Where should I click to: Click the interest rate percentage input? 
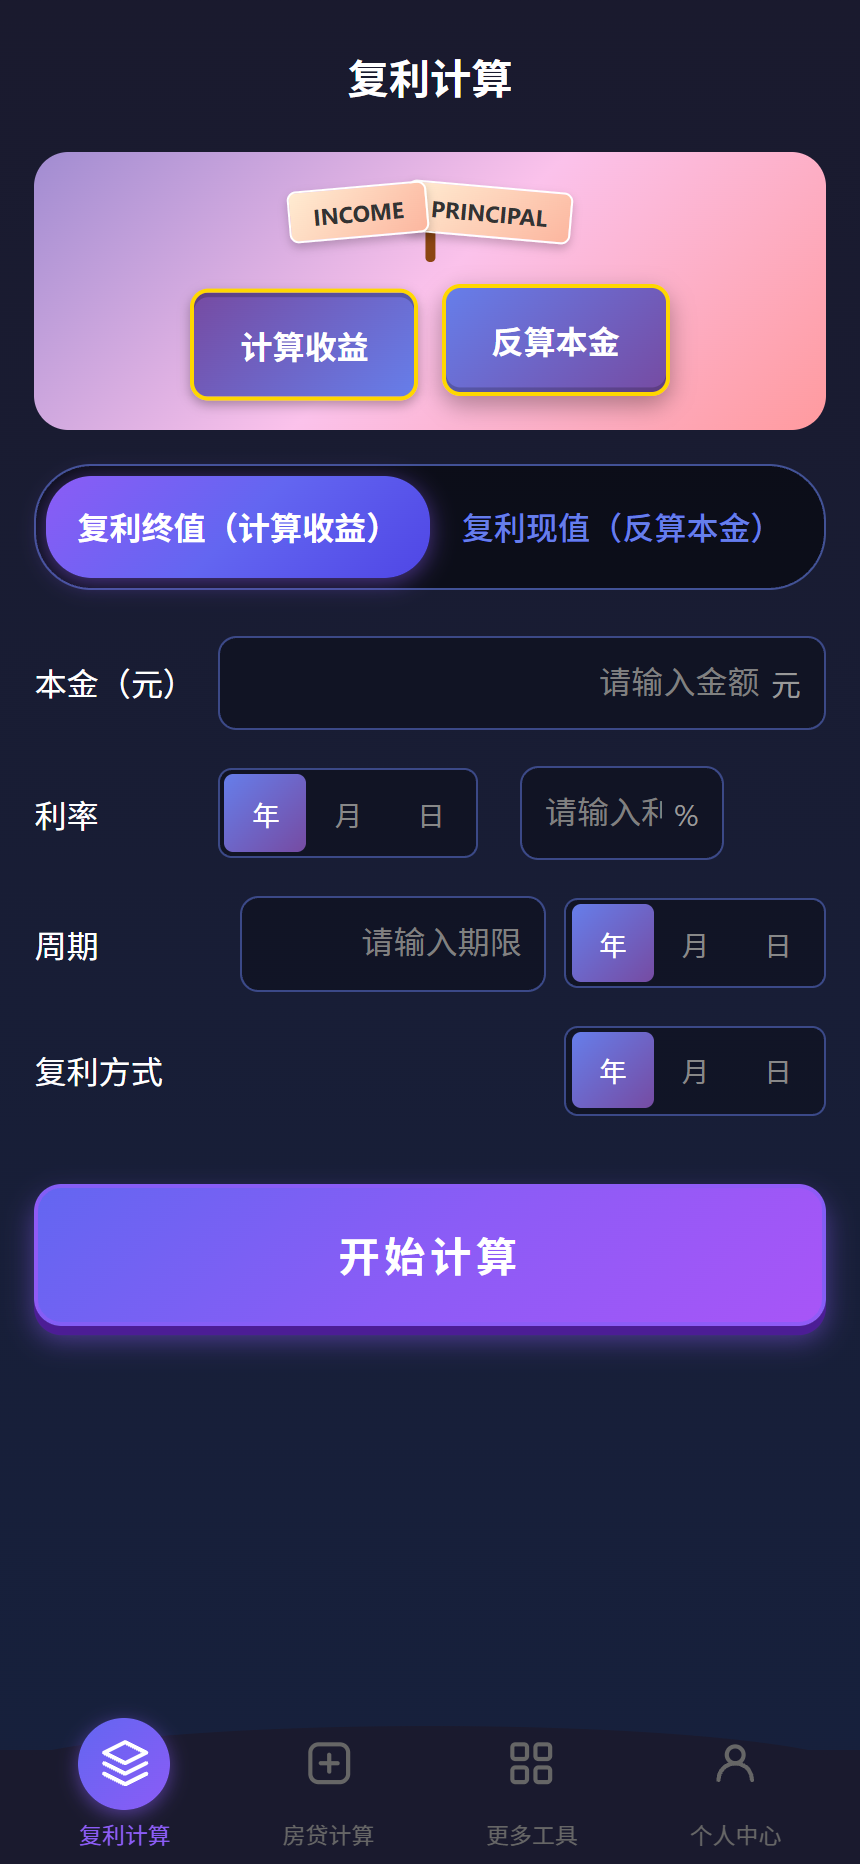click(x=621, y=813)
